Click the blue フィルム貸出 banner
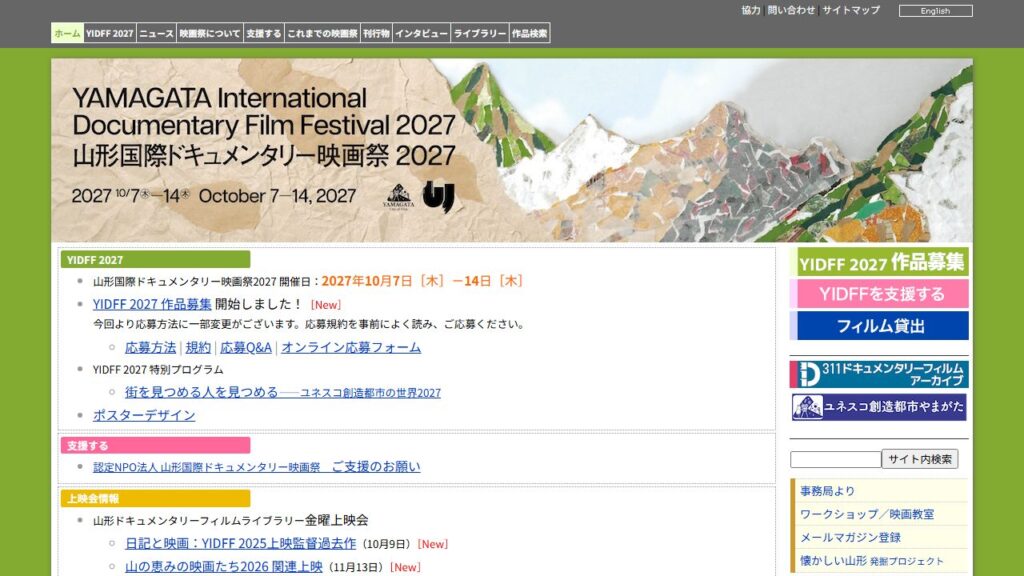This screenshot has height=576, width=1024. click(x=879, y=325)
